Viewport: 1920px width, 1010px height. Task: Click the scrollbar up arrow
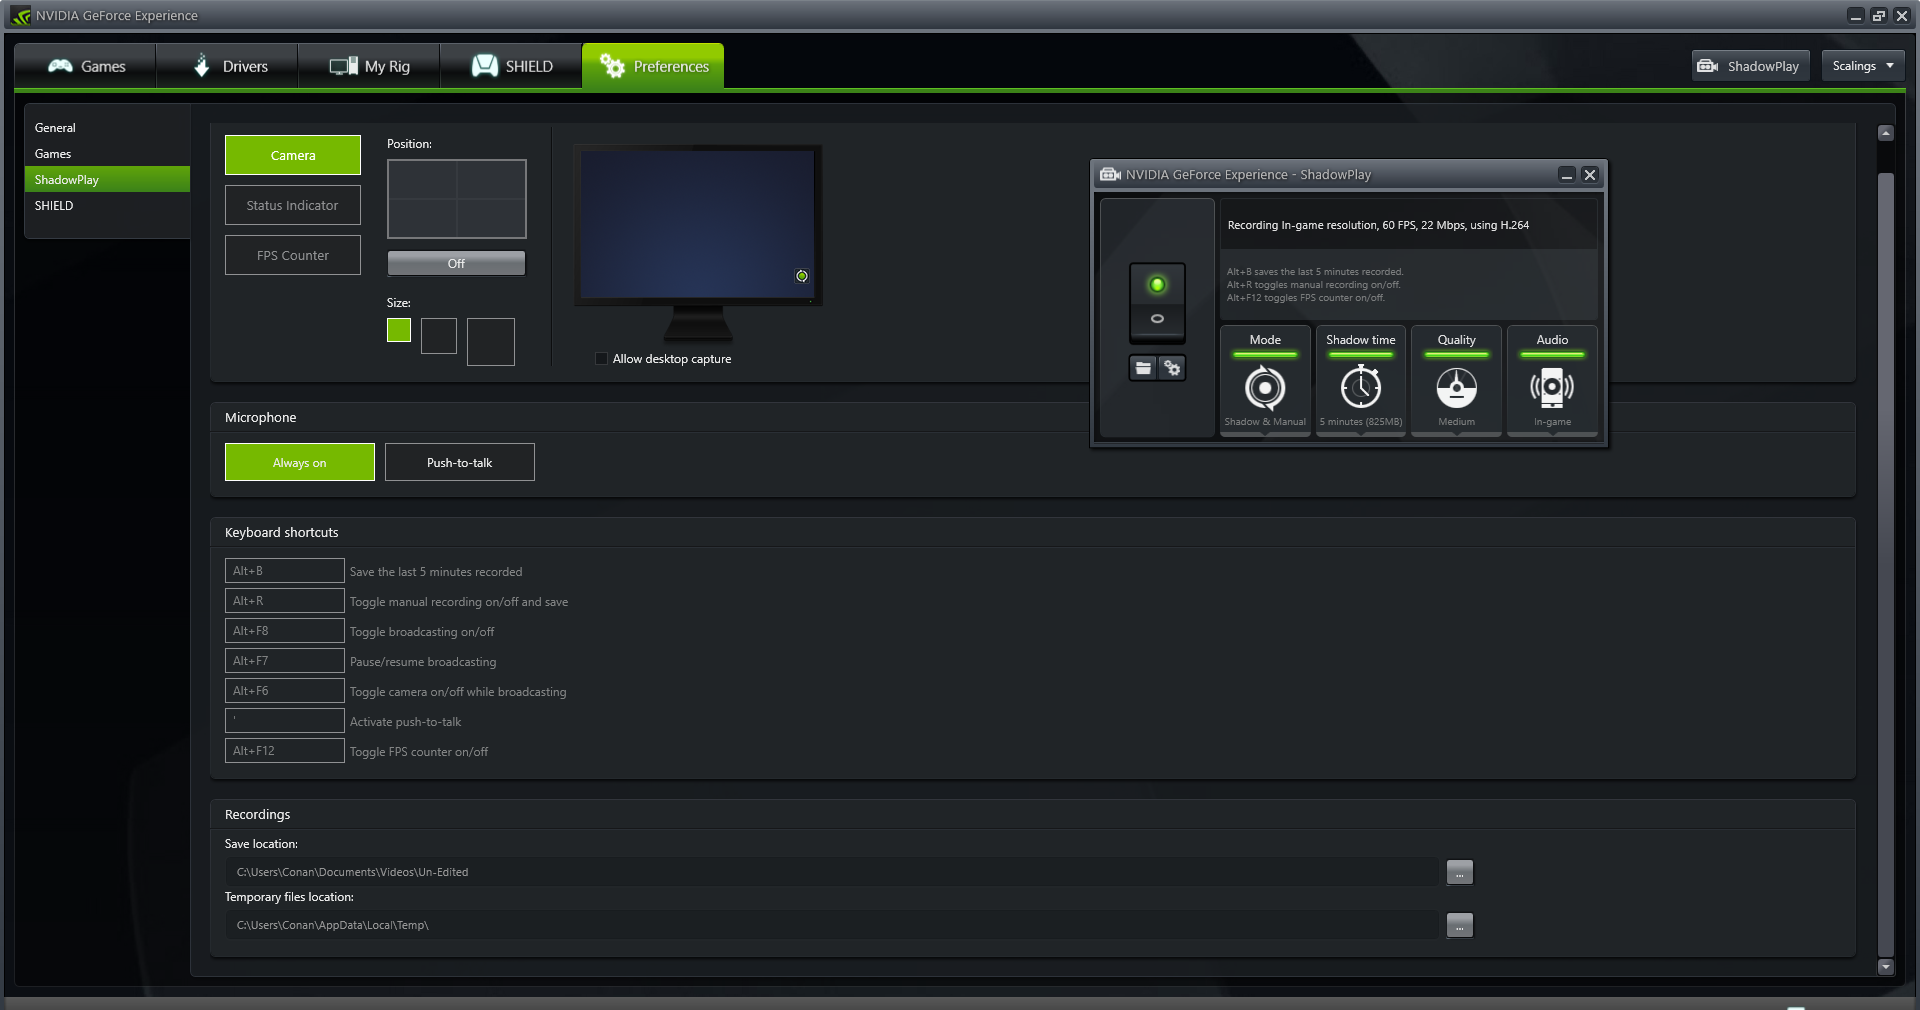pyautogui.click(x=1886, y=133)
